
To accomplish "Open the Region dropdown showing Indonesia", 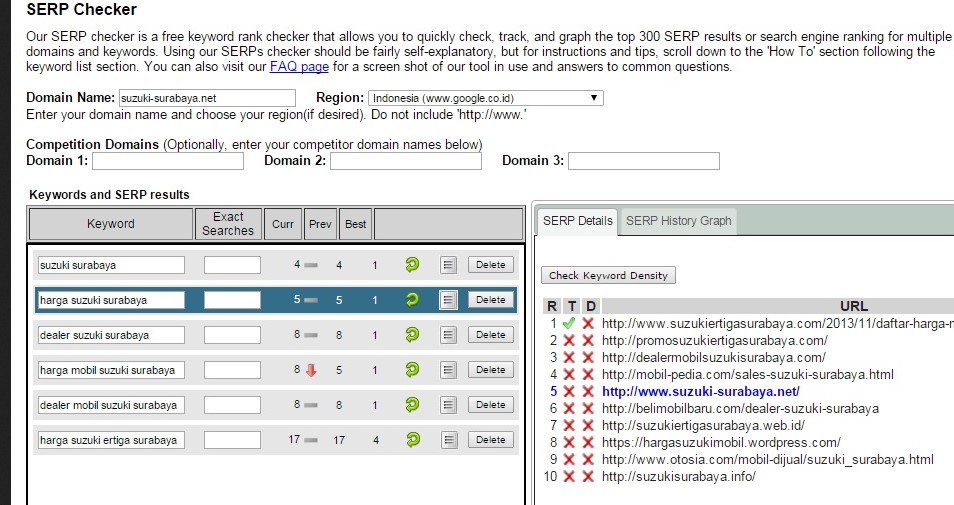I will (x=486, y=98).
